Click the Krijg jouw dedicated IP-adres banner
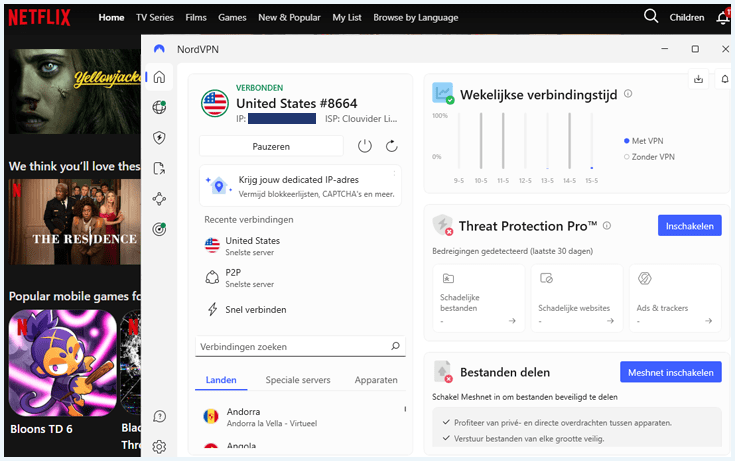 [300, 186]
